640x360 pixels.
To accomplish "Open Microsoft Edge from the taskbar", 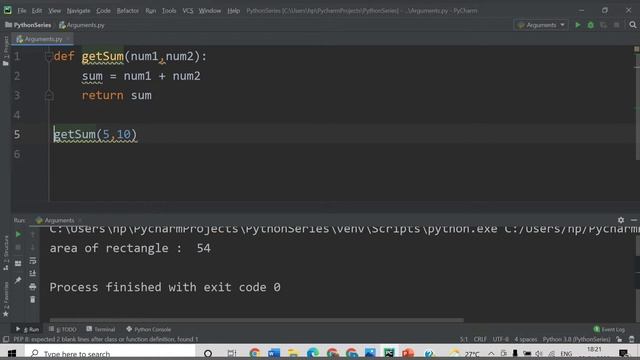I will click(313, 353).
